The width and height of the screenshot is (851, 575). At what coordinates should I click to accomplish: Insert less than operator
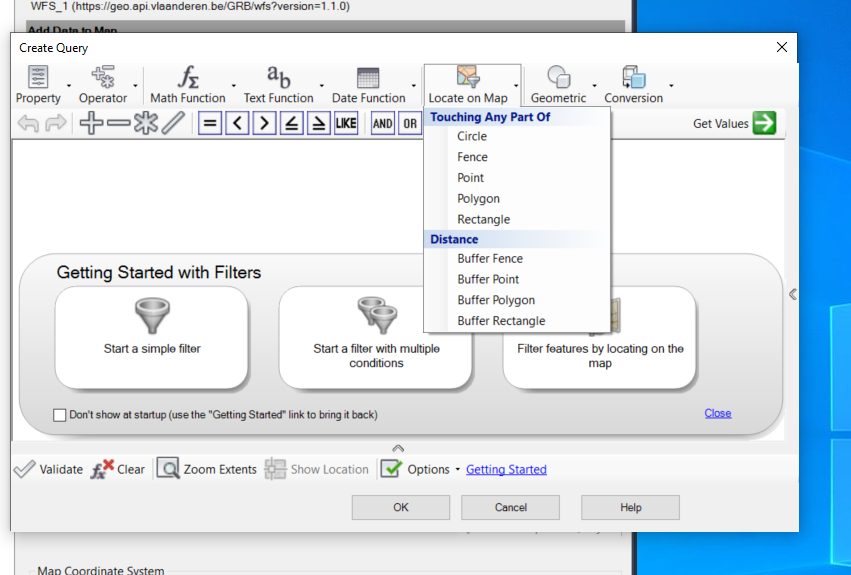tap(237, 123)
